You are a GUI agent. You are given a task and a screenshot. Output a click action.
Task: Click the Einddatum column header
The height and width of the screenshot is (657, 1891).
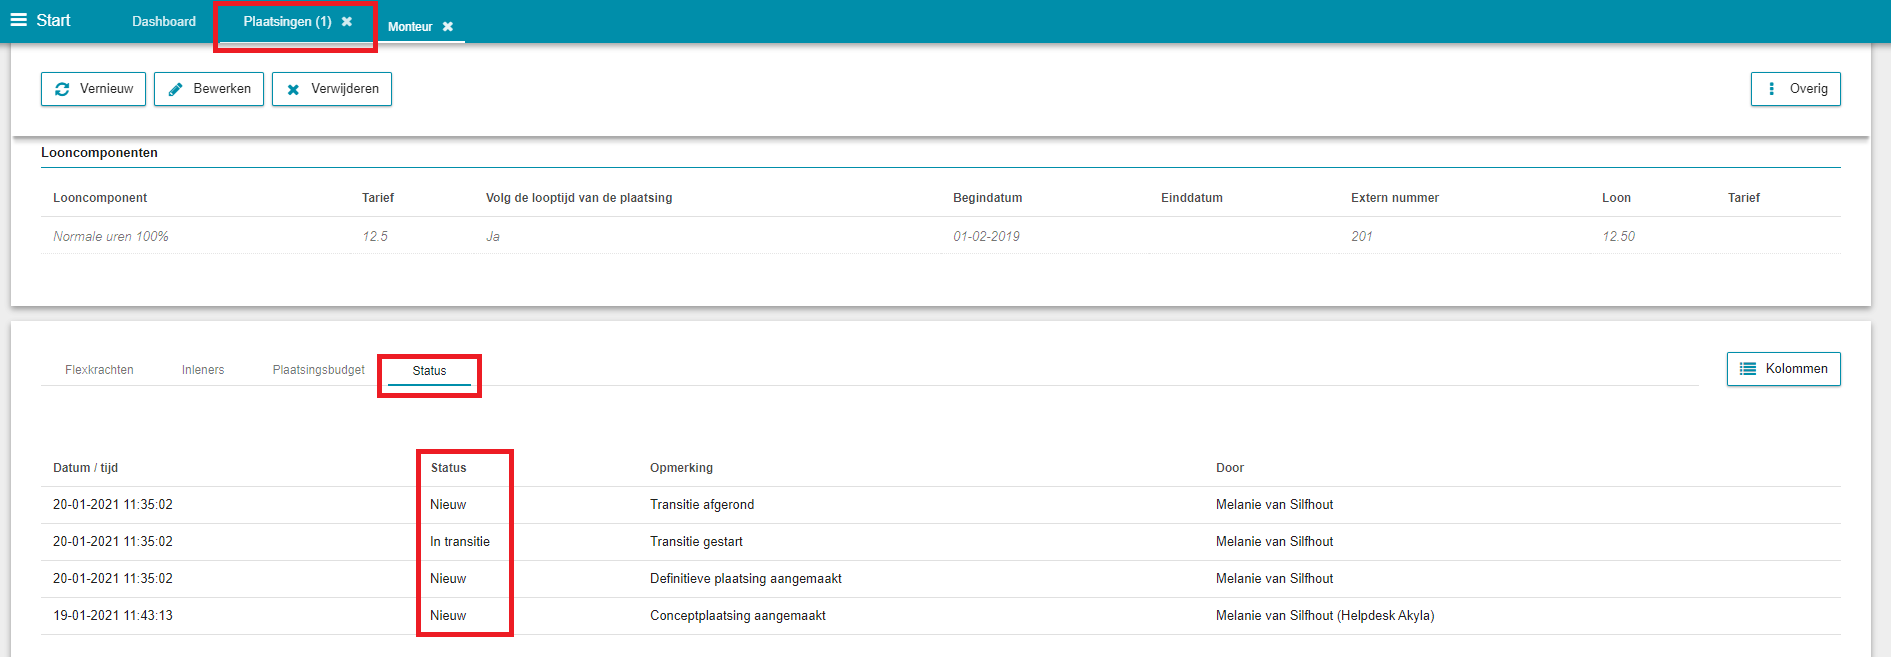click(1192, 198)
